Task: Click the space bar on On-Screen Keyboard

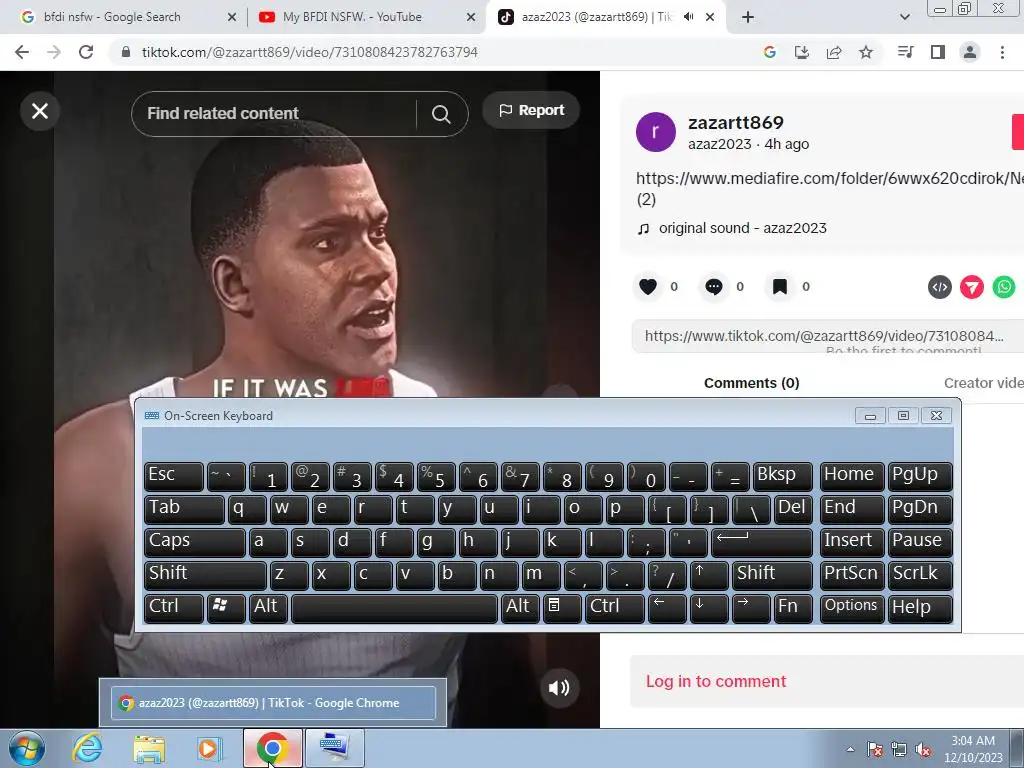Action: pyautogui.click(x=394, y=608)
